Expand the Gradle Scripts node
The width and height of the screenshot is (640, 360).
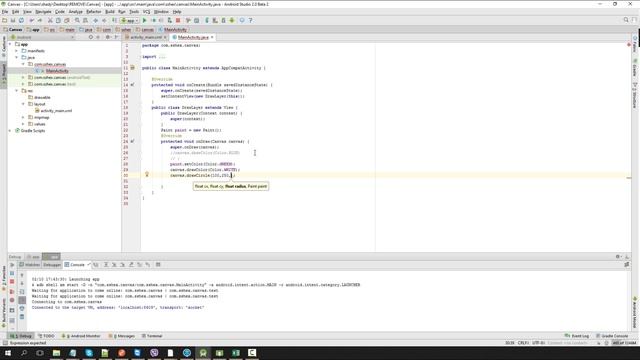pyautogui.click(x=10, y=131)
